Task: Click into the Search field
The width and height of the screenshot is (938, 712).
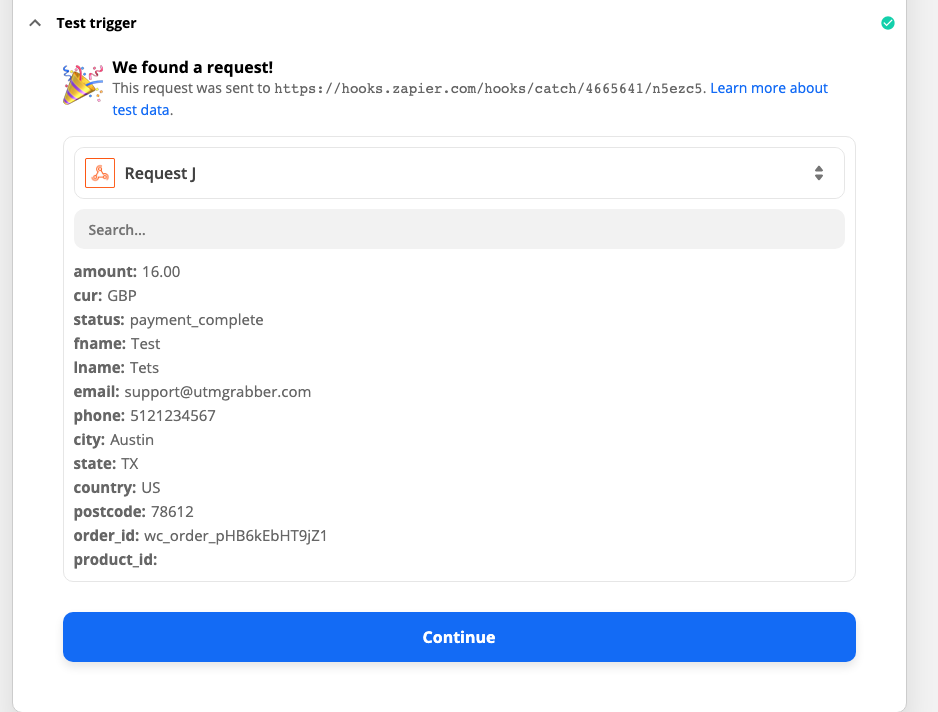Action: point(459,229)
